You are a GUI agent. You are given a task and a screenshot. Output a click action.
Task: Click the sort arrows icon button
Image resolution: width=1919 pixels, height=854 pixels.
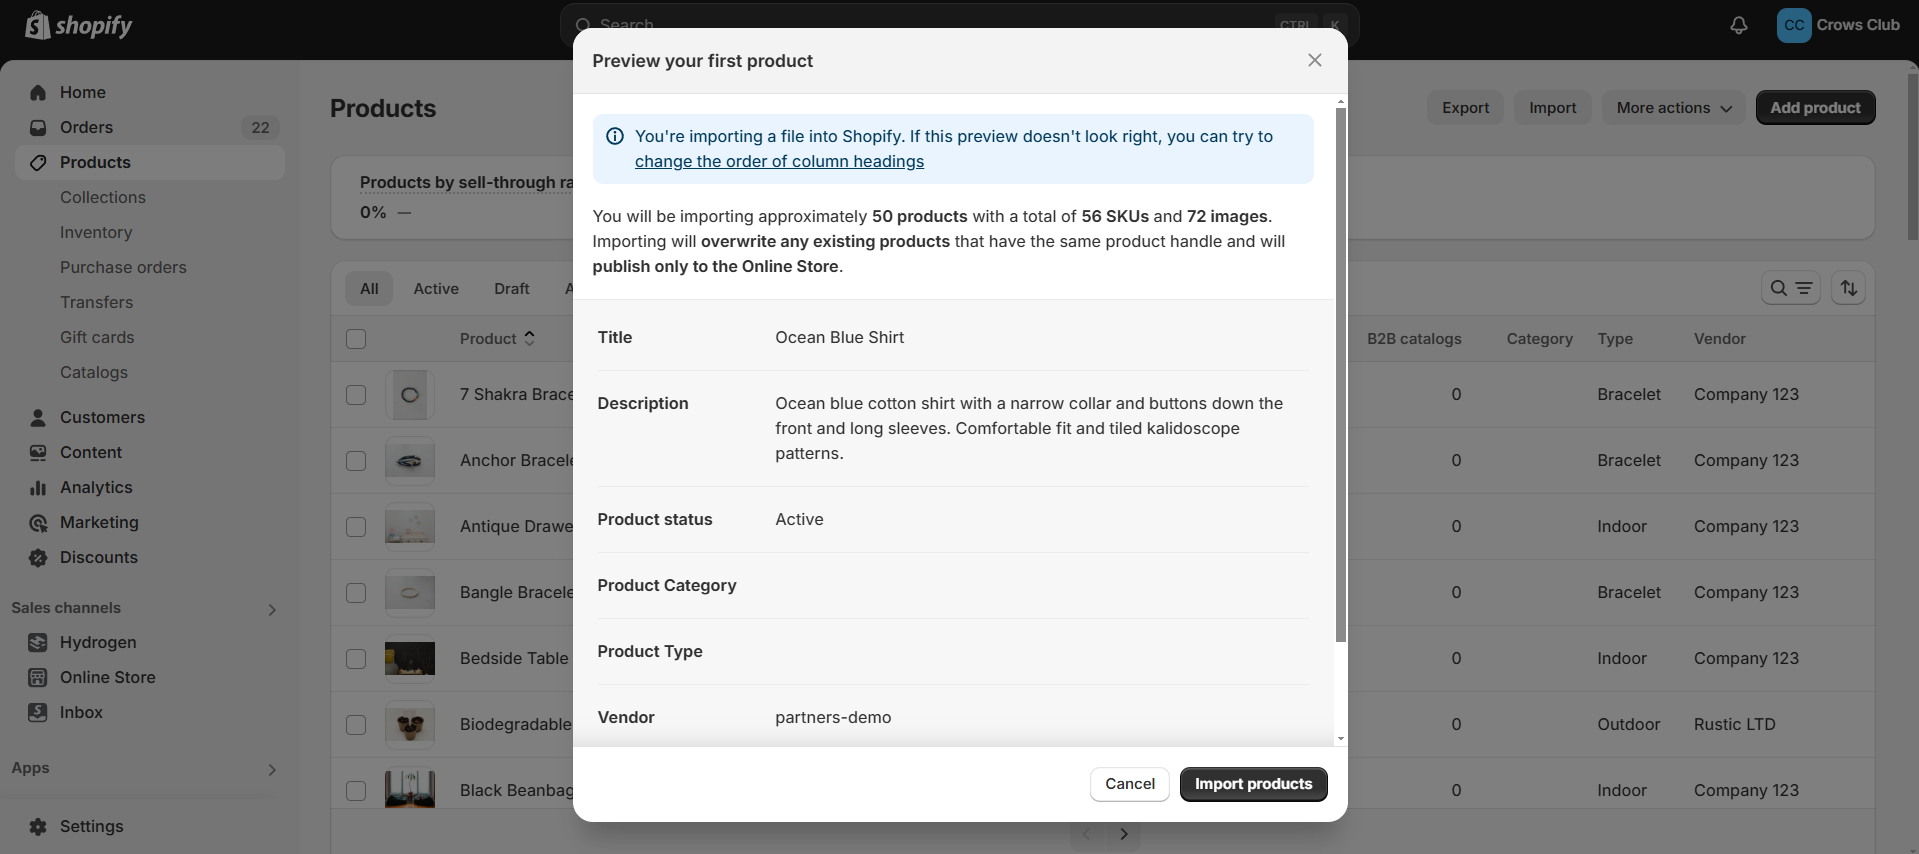1849,288
